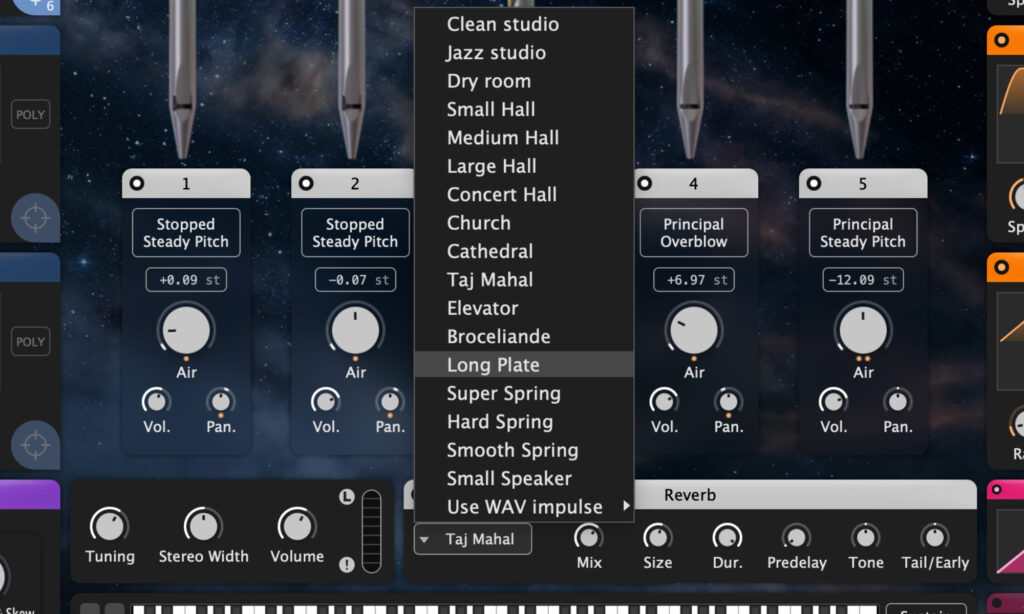Click the output level meter
The width and height of the screenshot is (1024, 614).
click(371, 531)
